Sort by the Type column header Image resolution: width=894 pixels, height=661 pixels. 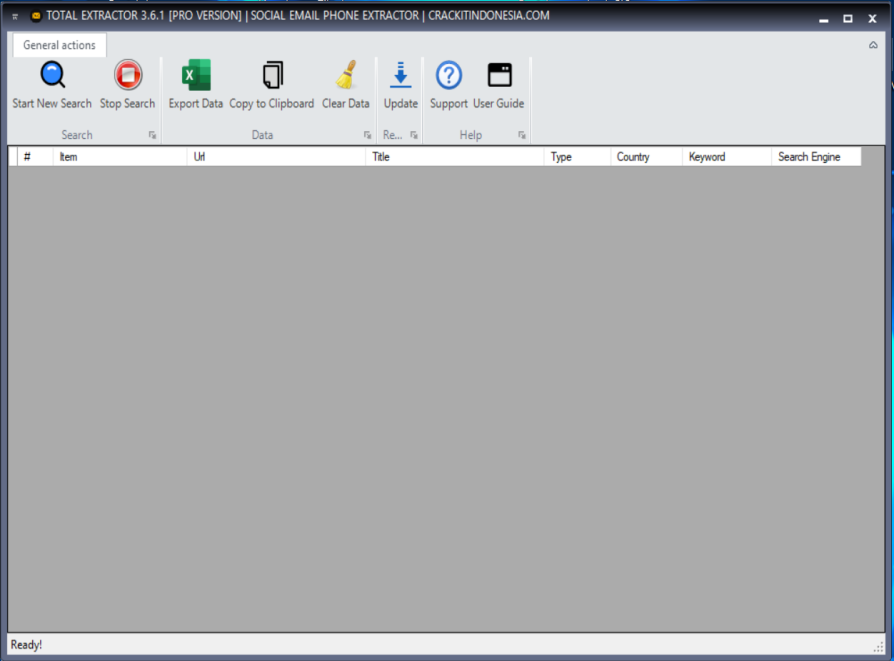pos(577,157)
